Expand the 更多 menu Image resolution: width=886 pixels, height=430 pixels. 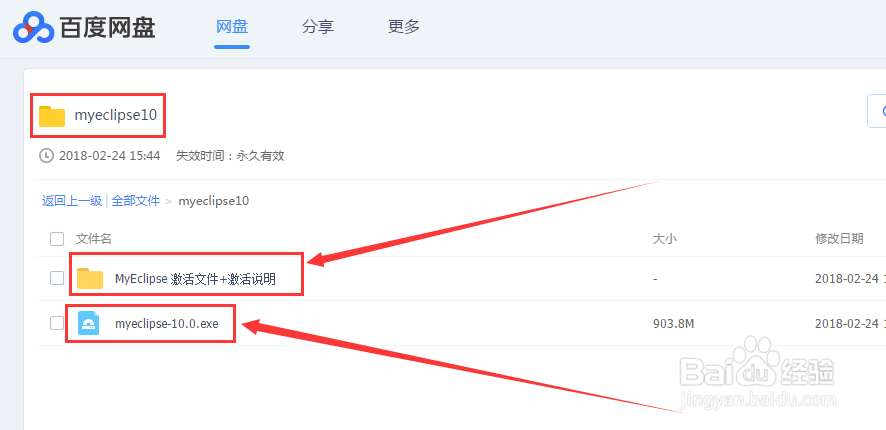coord(403,27)
